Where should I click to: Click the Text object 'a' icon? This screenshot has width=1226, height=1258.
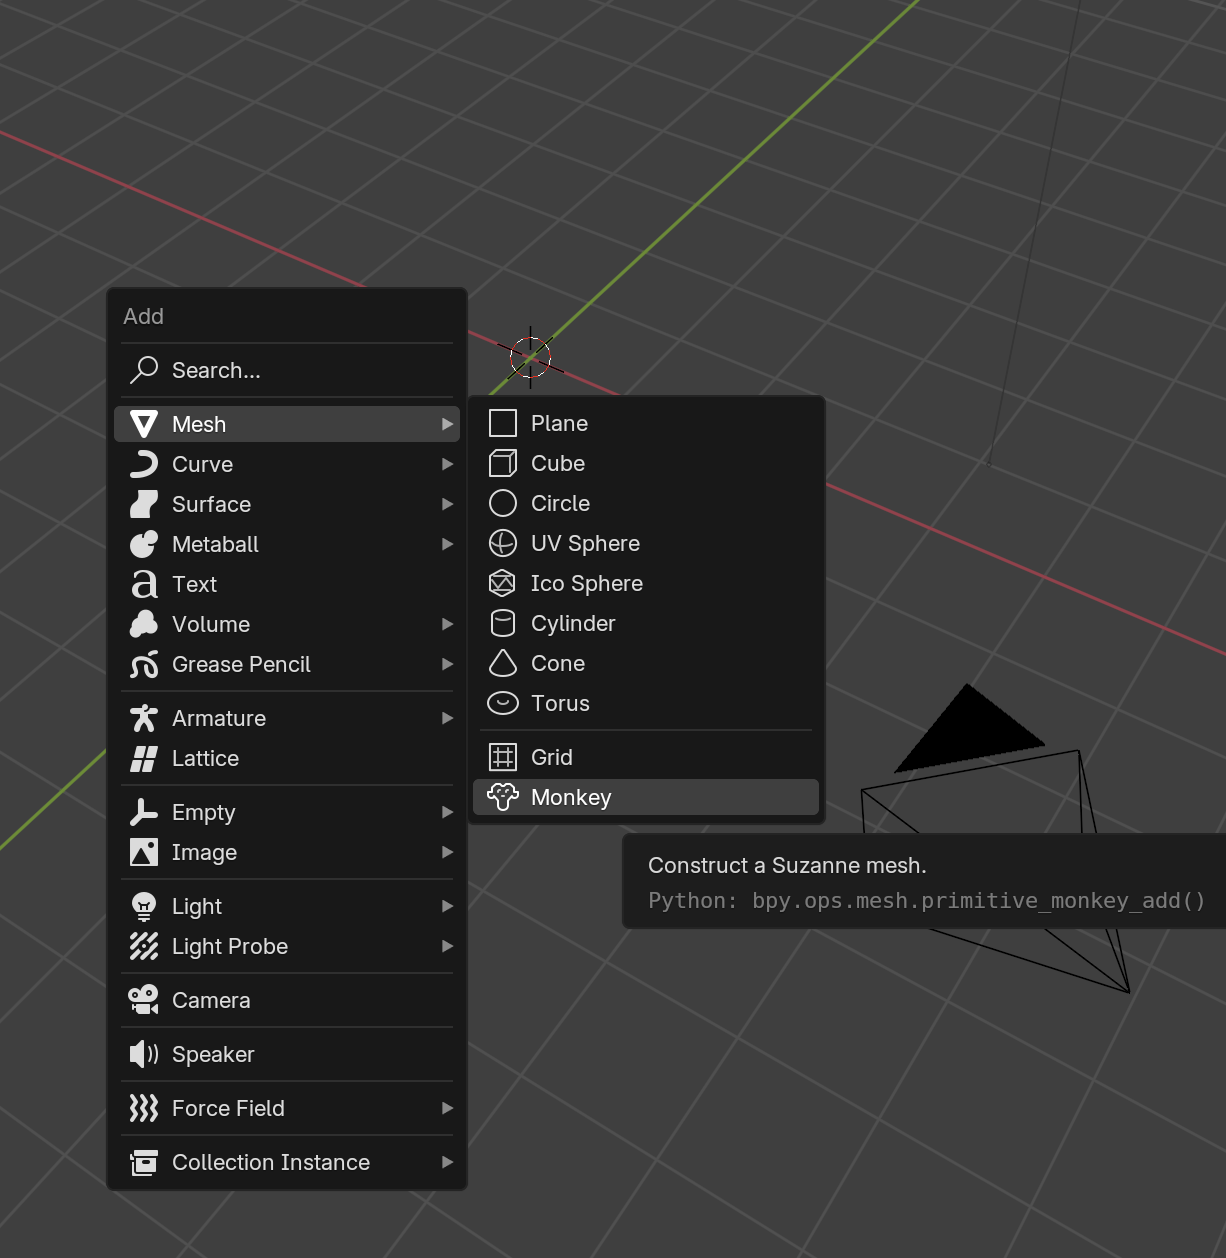pyautogui.click(x=144, y=584)
